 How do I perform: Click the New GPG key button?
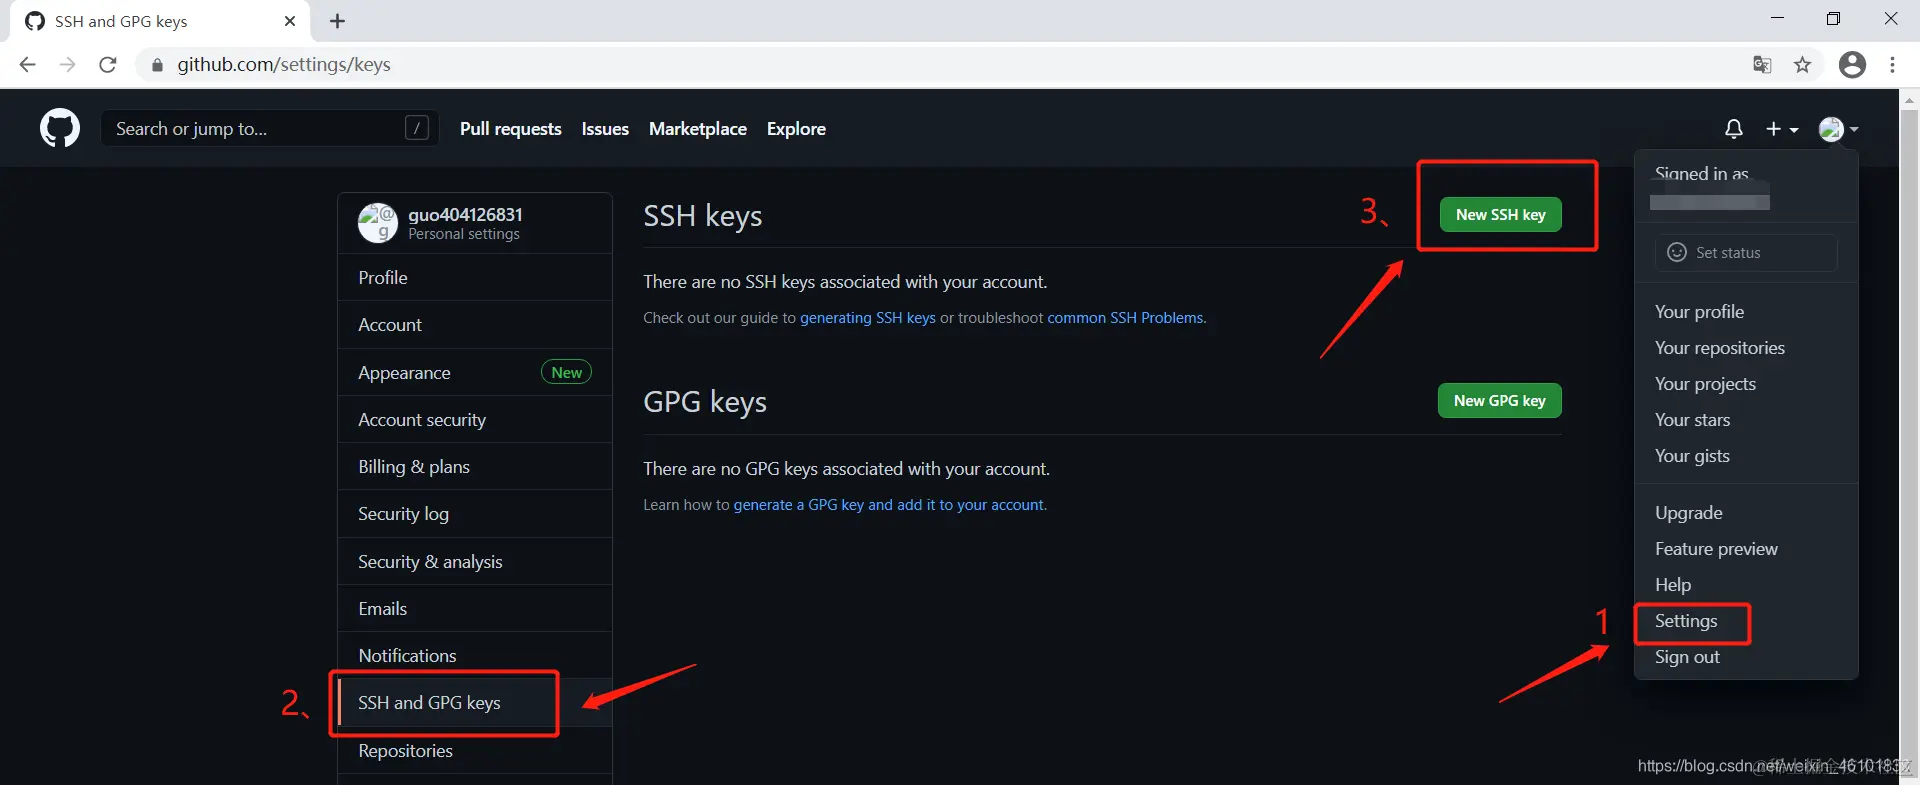click(x=1500, y=401)
